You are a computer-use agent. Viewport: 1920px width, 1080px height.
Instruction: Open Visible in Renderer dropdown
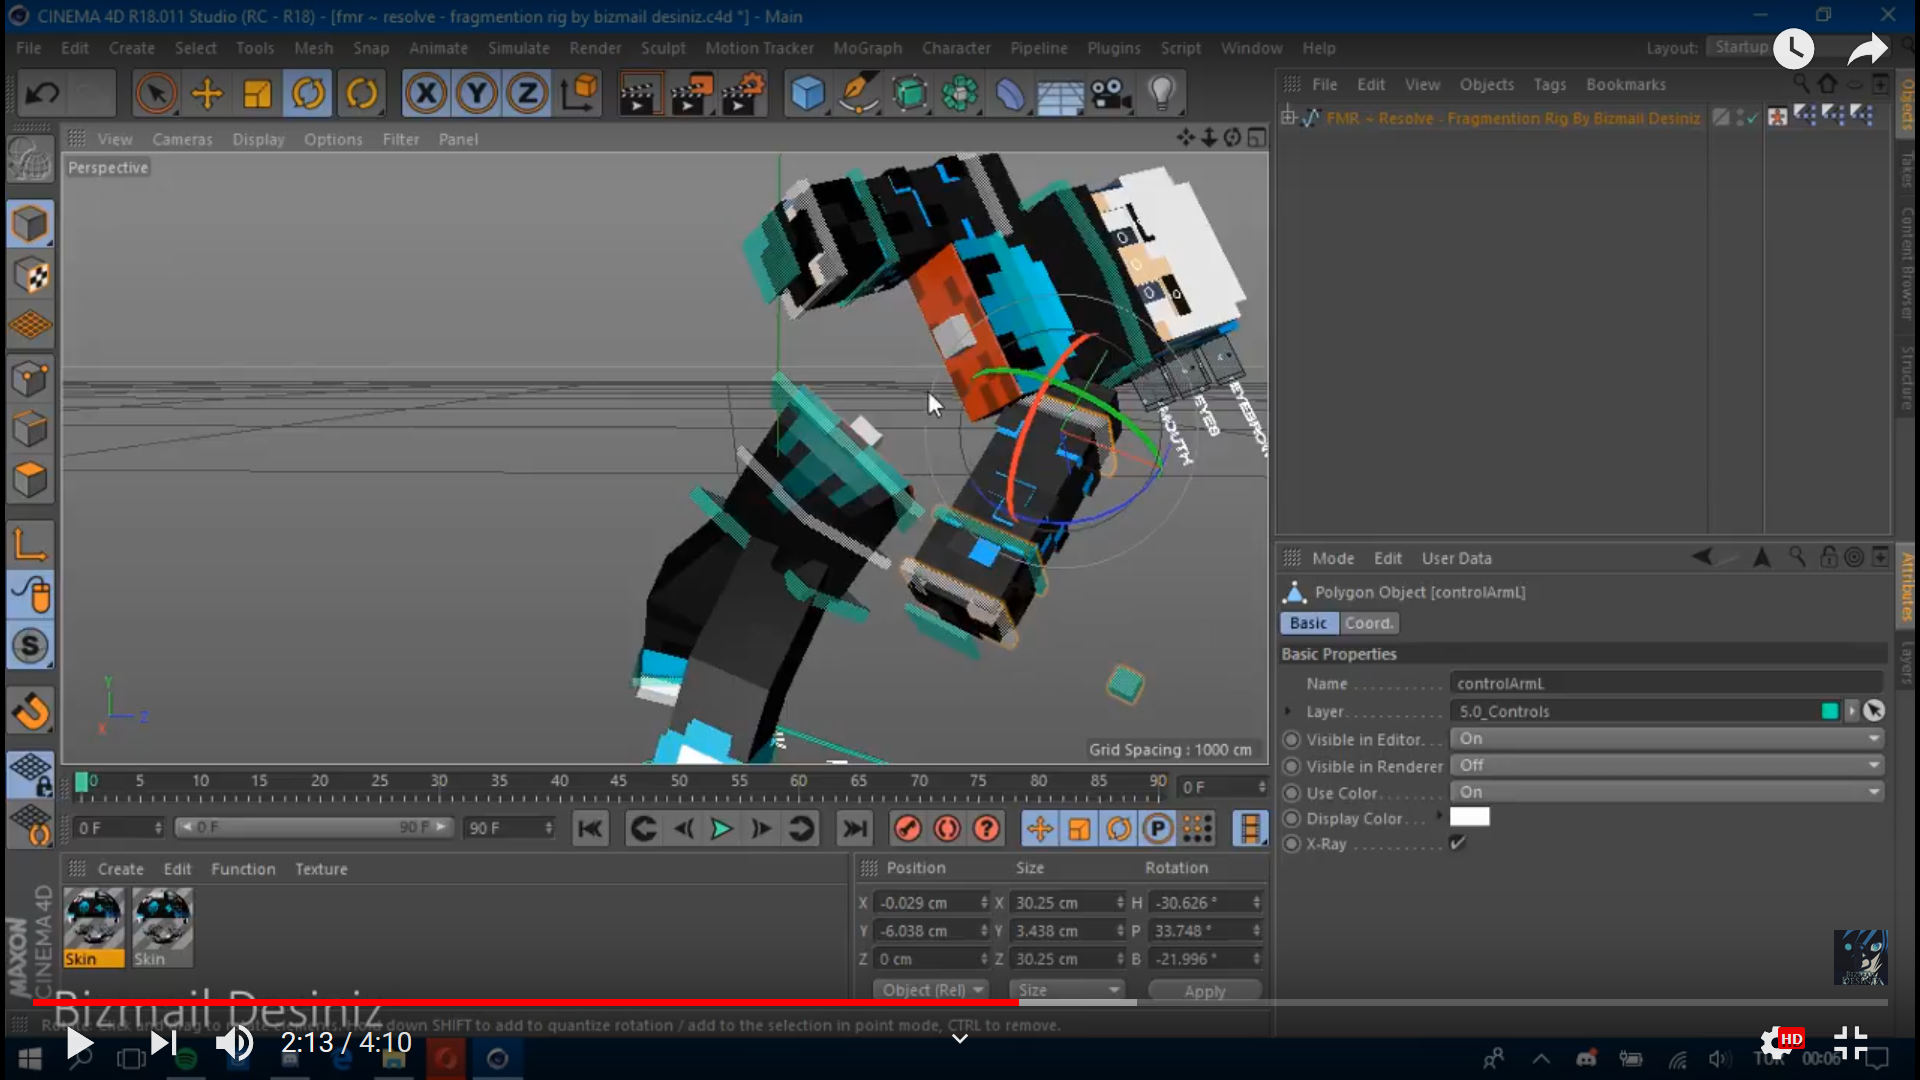[1667, 766]
